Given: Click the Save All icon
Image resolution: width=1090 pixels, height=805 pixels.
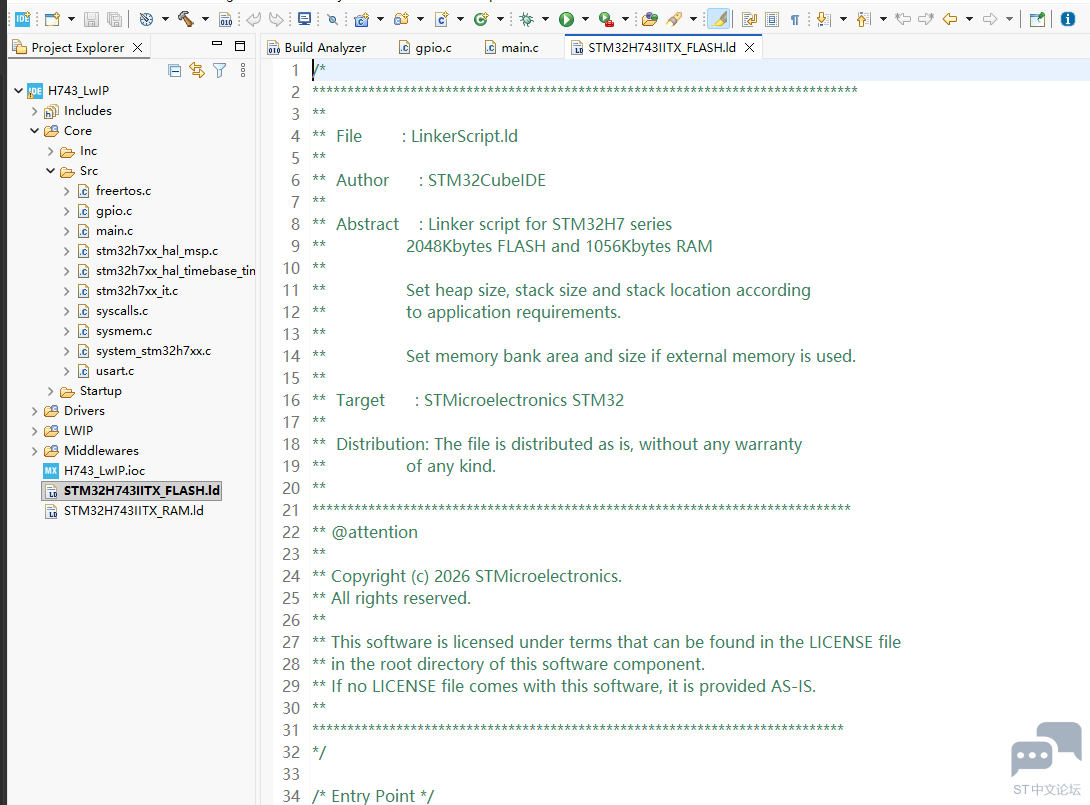Looking at the screenshot, I should (115, 19).
